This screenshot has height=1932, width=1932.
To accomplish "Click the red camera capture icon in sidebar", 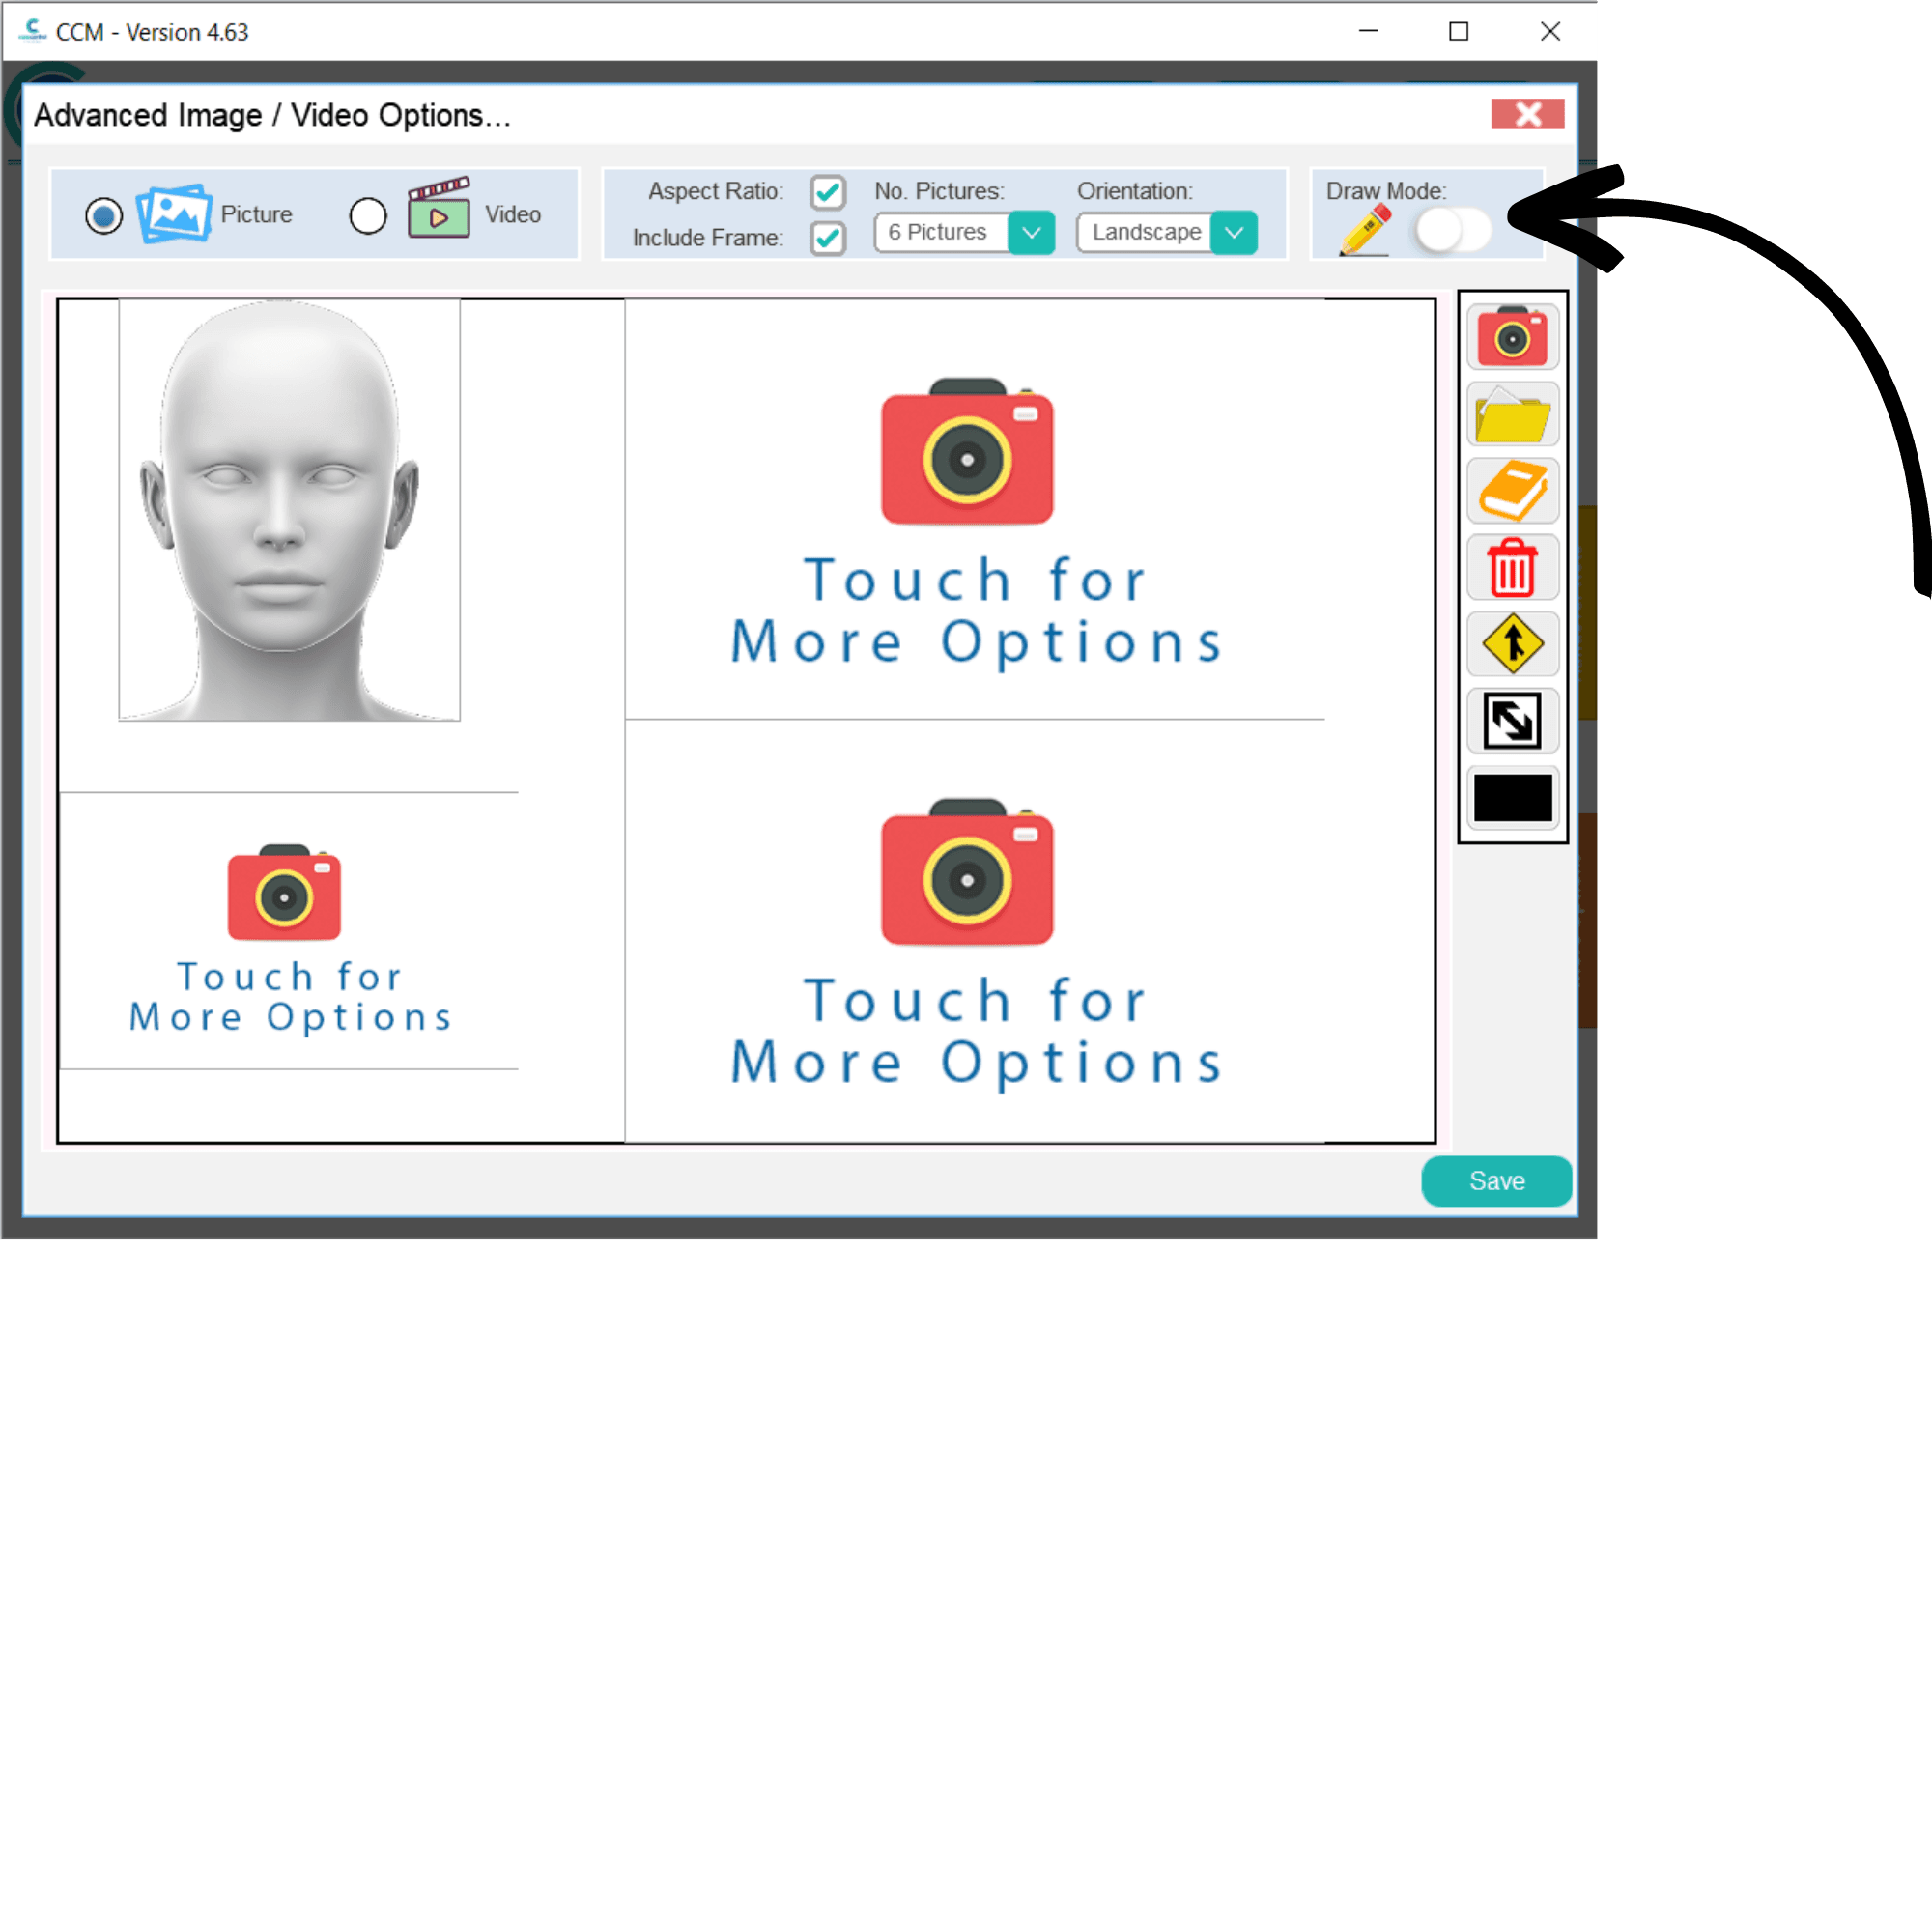I will 1512,337.
